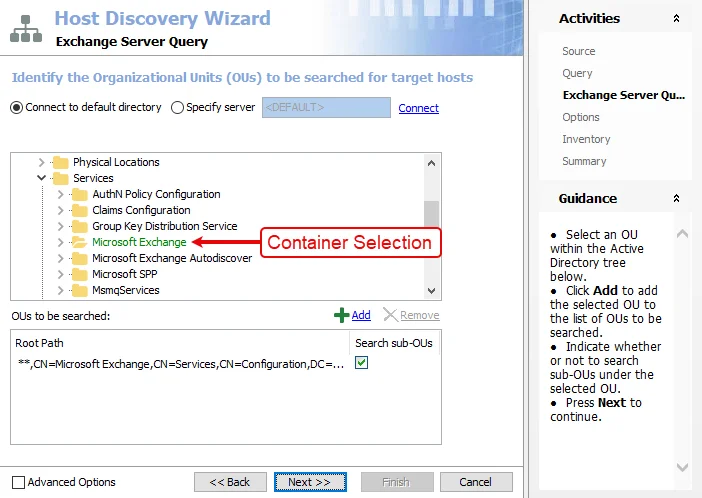Click the Search sub-OUs column header
The width and height of the screenshot is (702, 498).
coord(394,343)
